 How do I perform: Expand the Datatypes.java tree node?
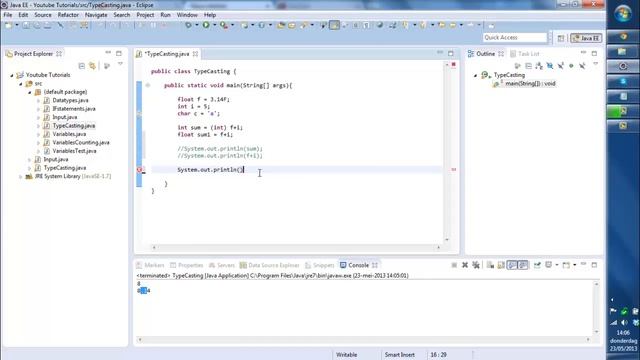click(38, 100)
